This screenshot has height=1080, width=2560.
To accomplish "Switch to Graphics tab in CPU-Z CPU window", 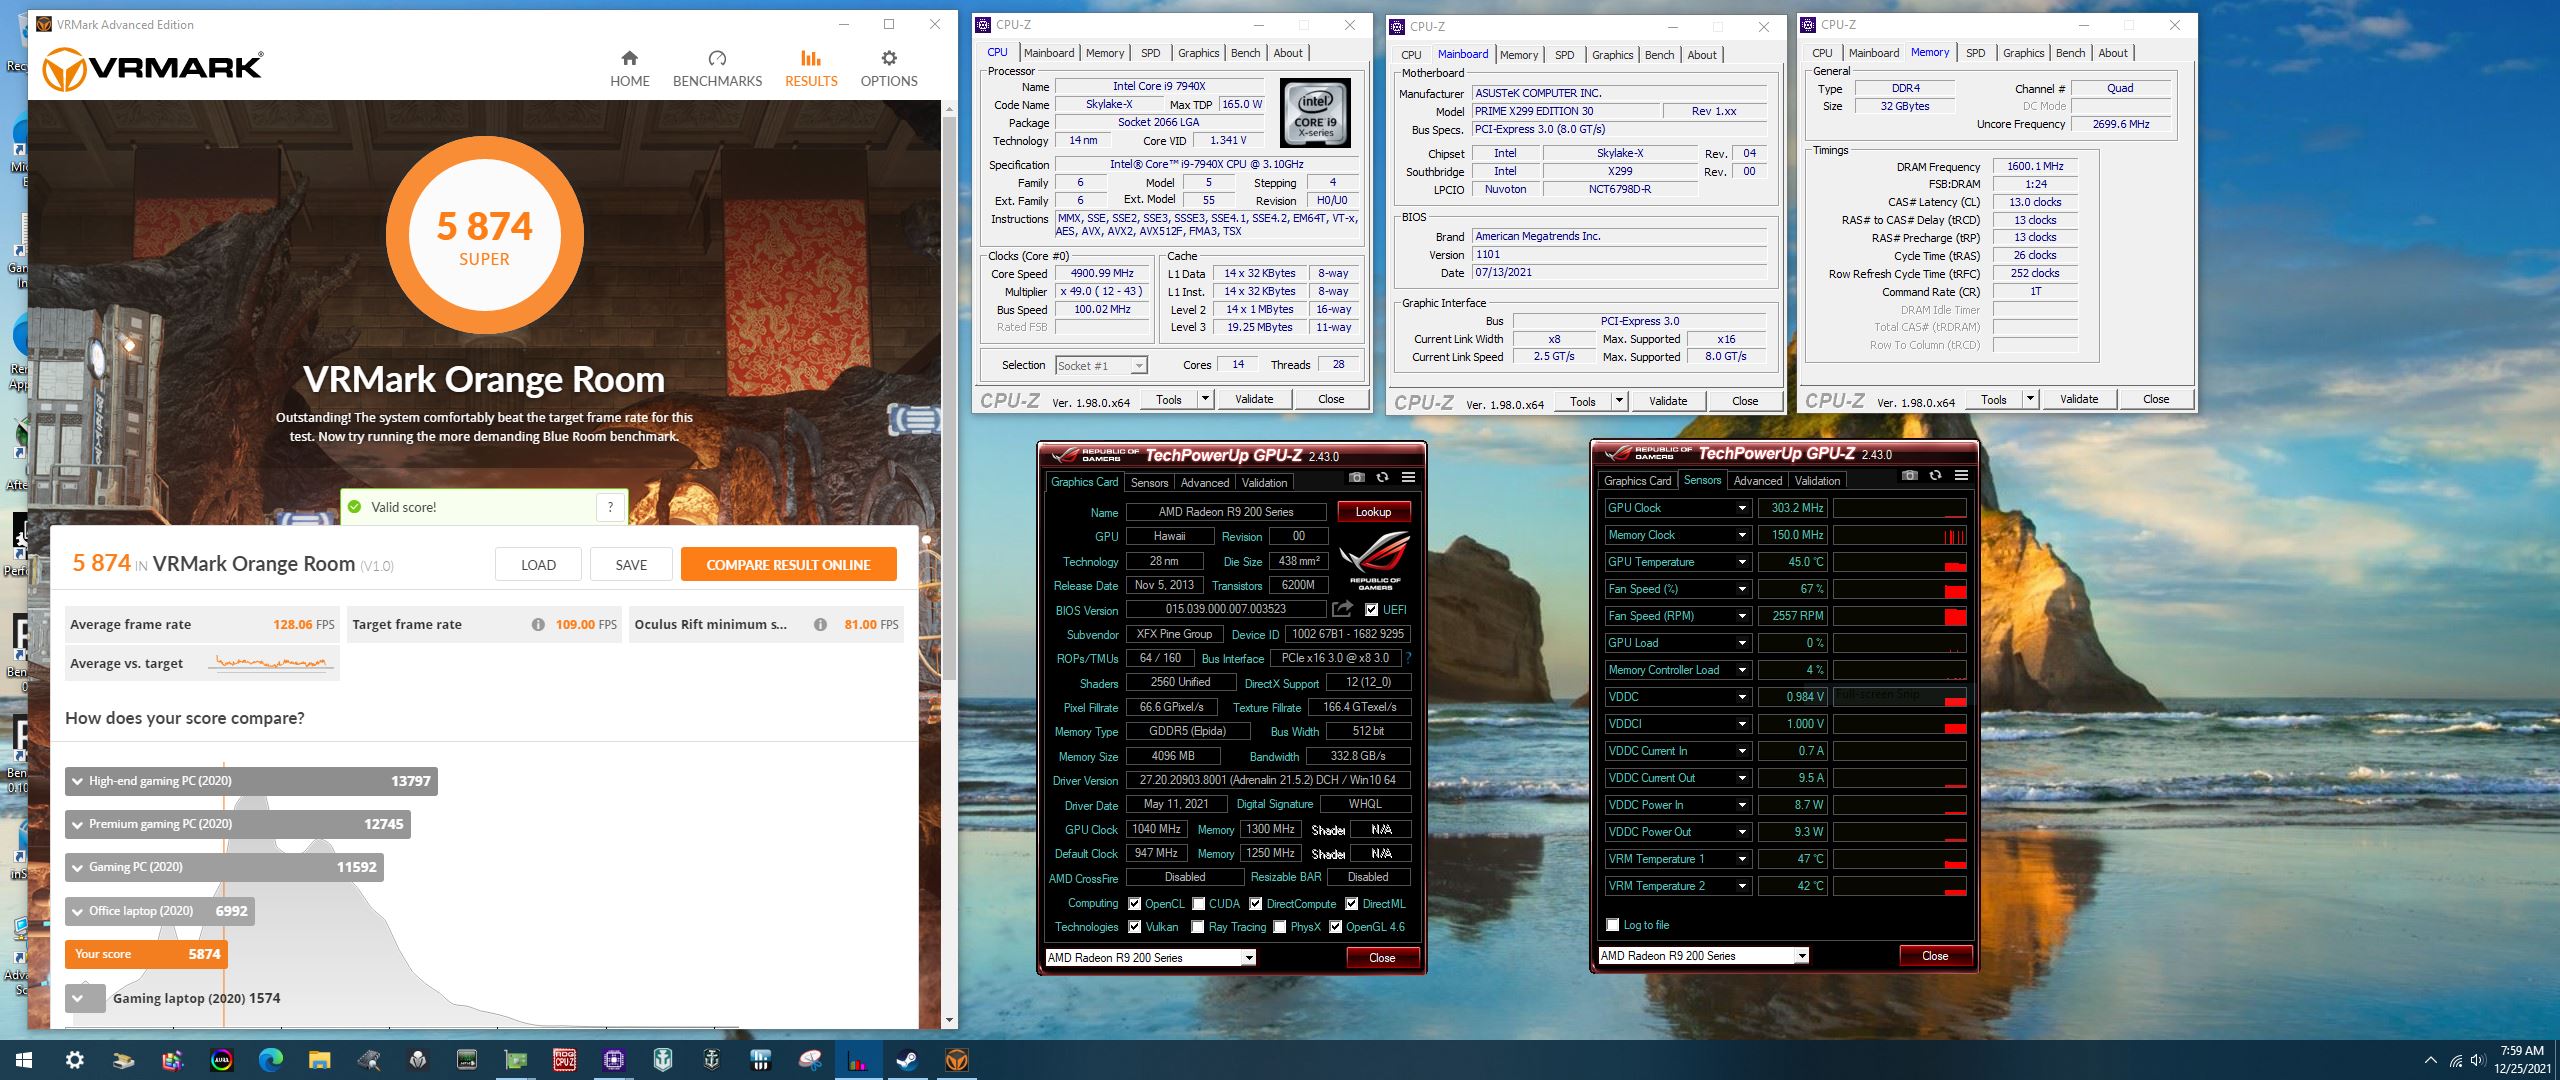I will pos(1198,53).
